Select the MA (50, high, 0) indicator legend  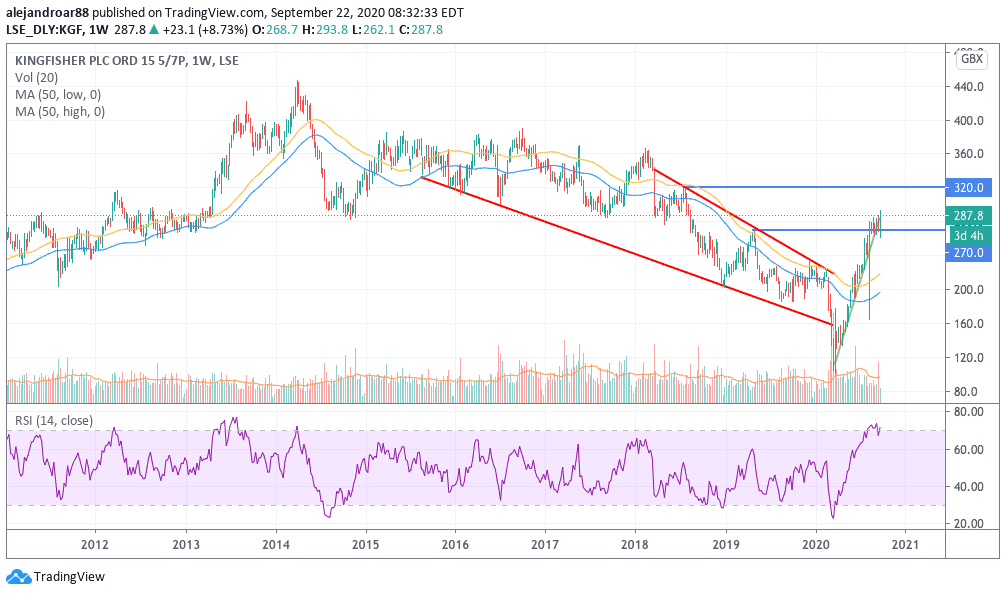tap(60, 112)
